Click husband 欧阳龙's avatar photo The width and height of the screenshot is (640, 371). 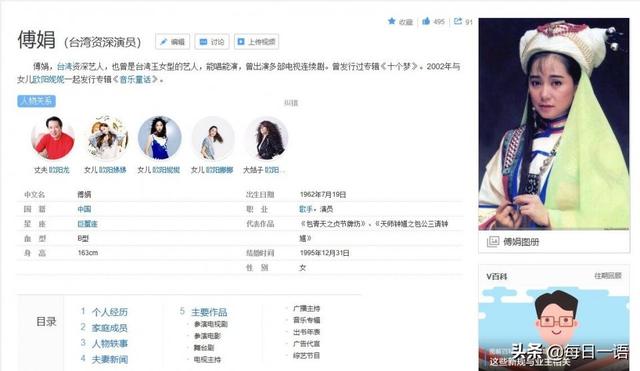coord(53,138)
